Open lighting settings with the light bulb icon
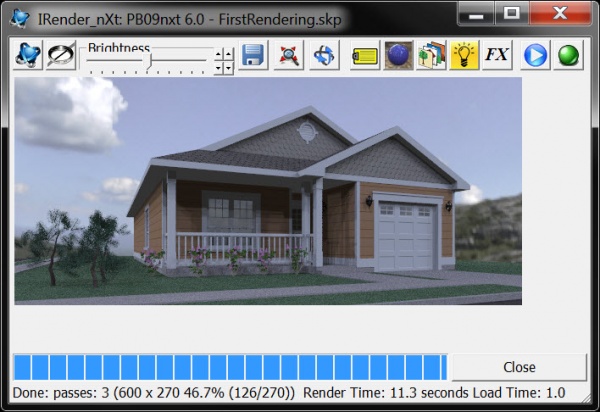Image resolution: width=600 pixels, height=412 pixels. 464,55
